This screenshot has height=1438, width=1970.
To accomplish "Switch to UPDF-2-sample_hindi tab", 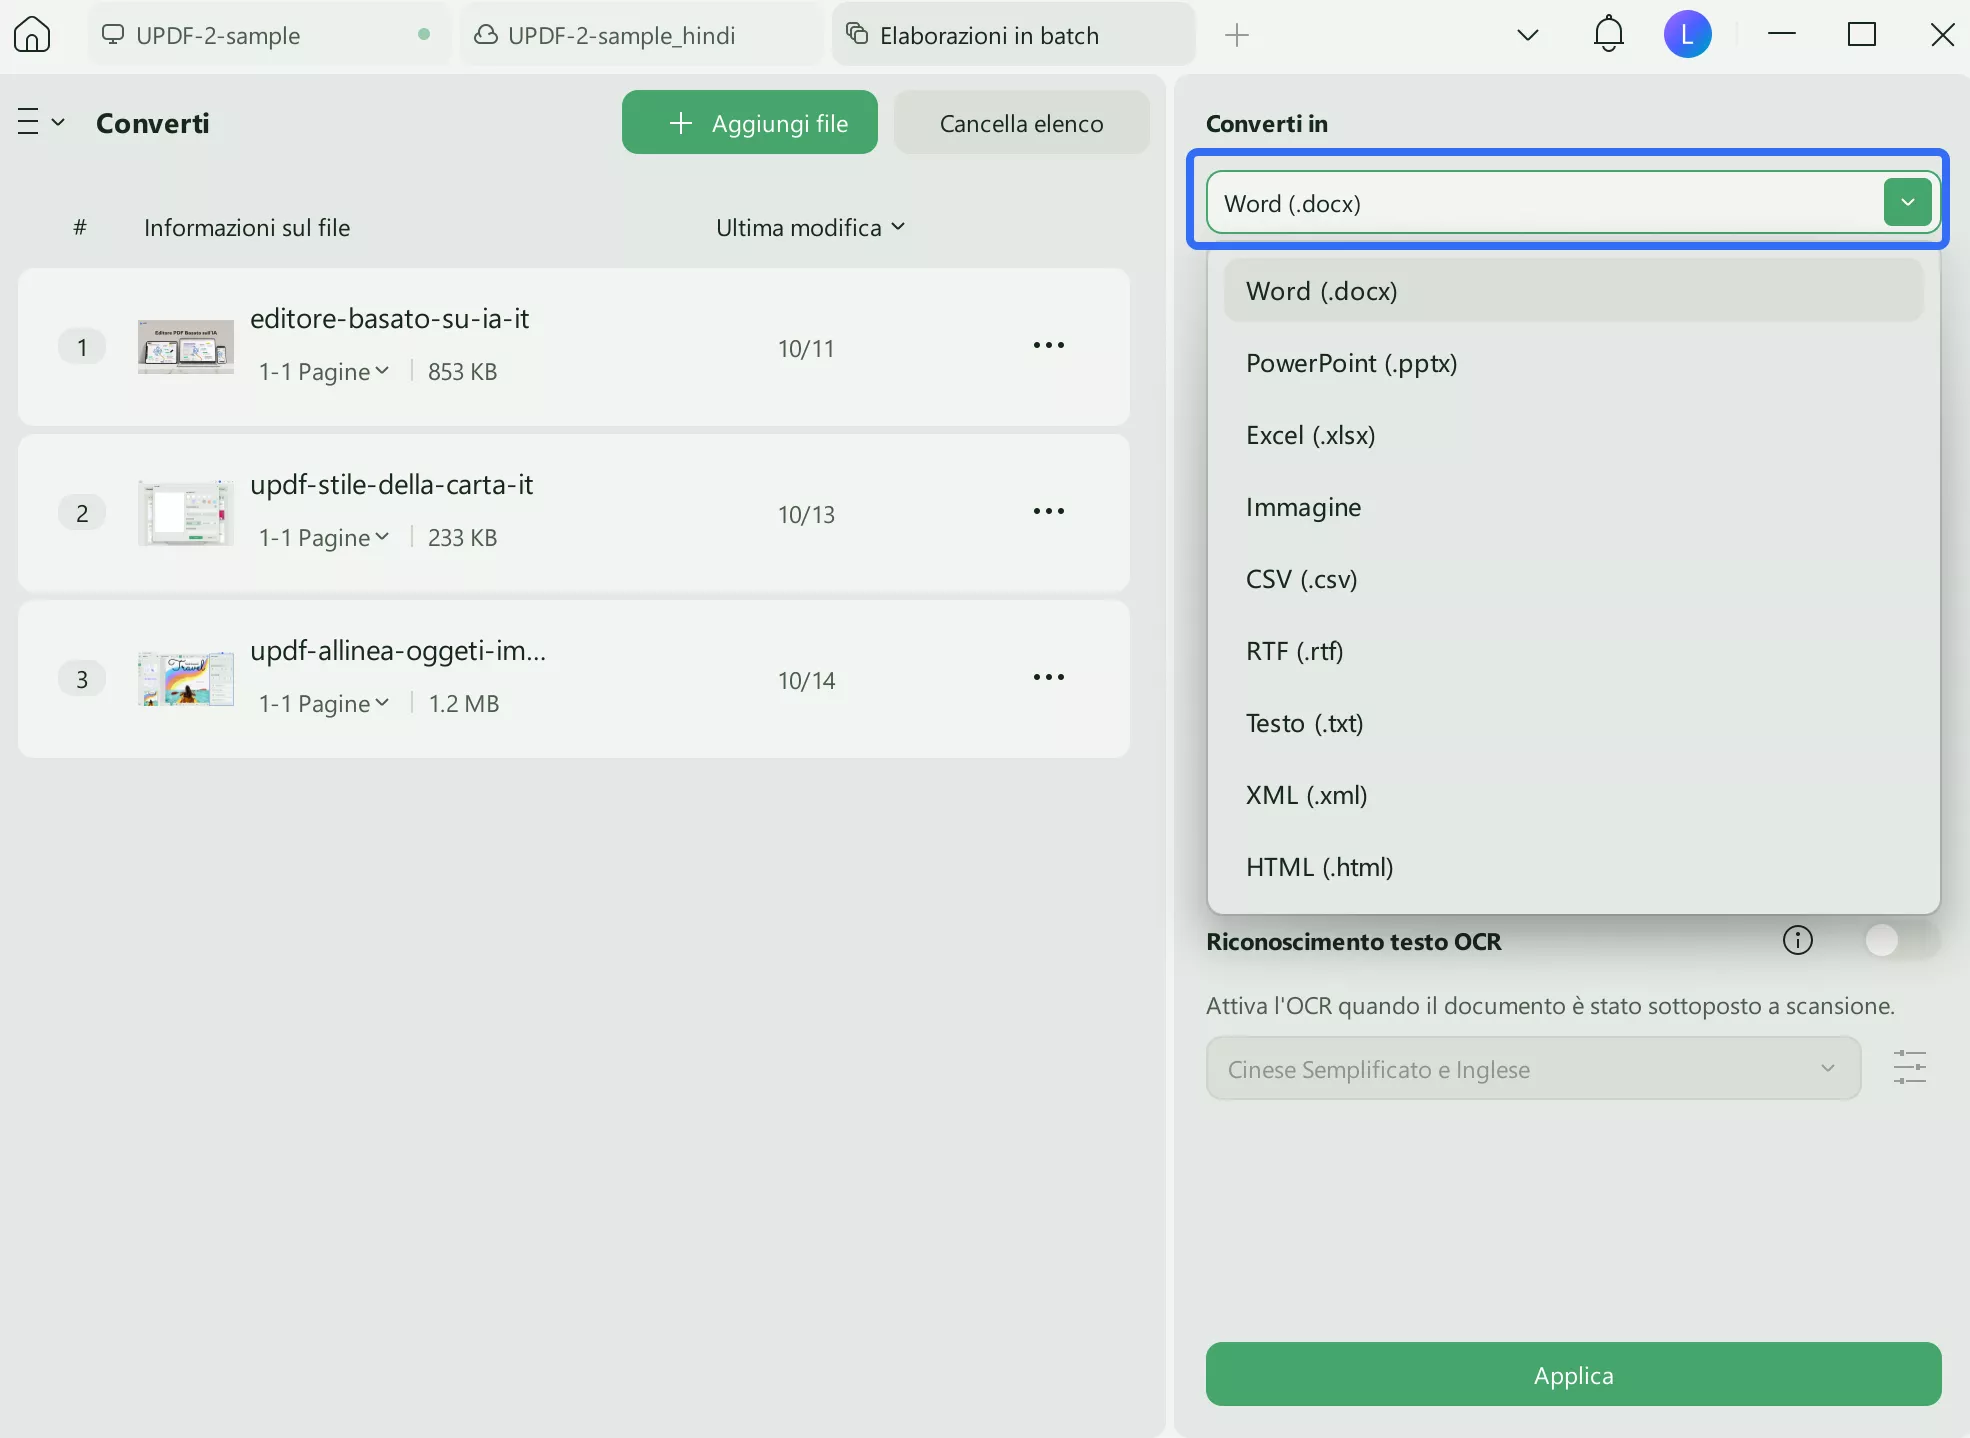I will pos(622,36).
